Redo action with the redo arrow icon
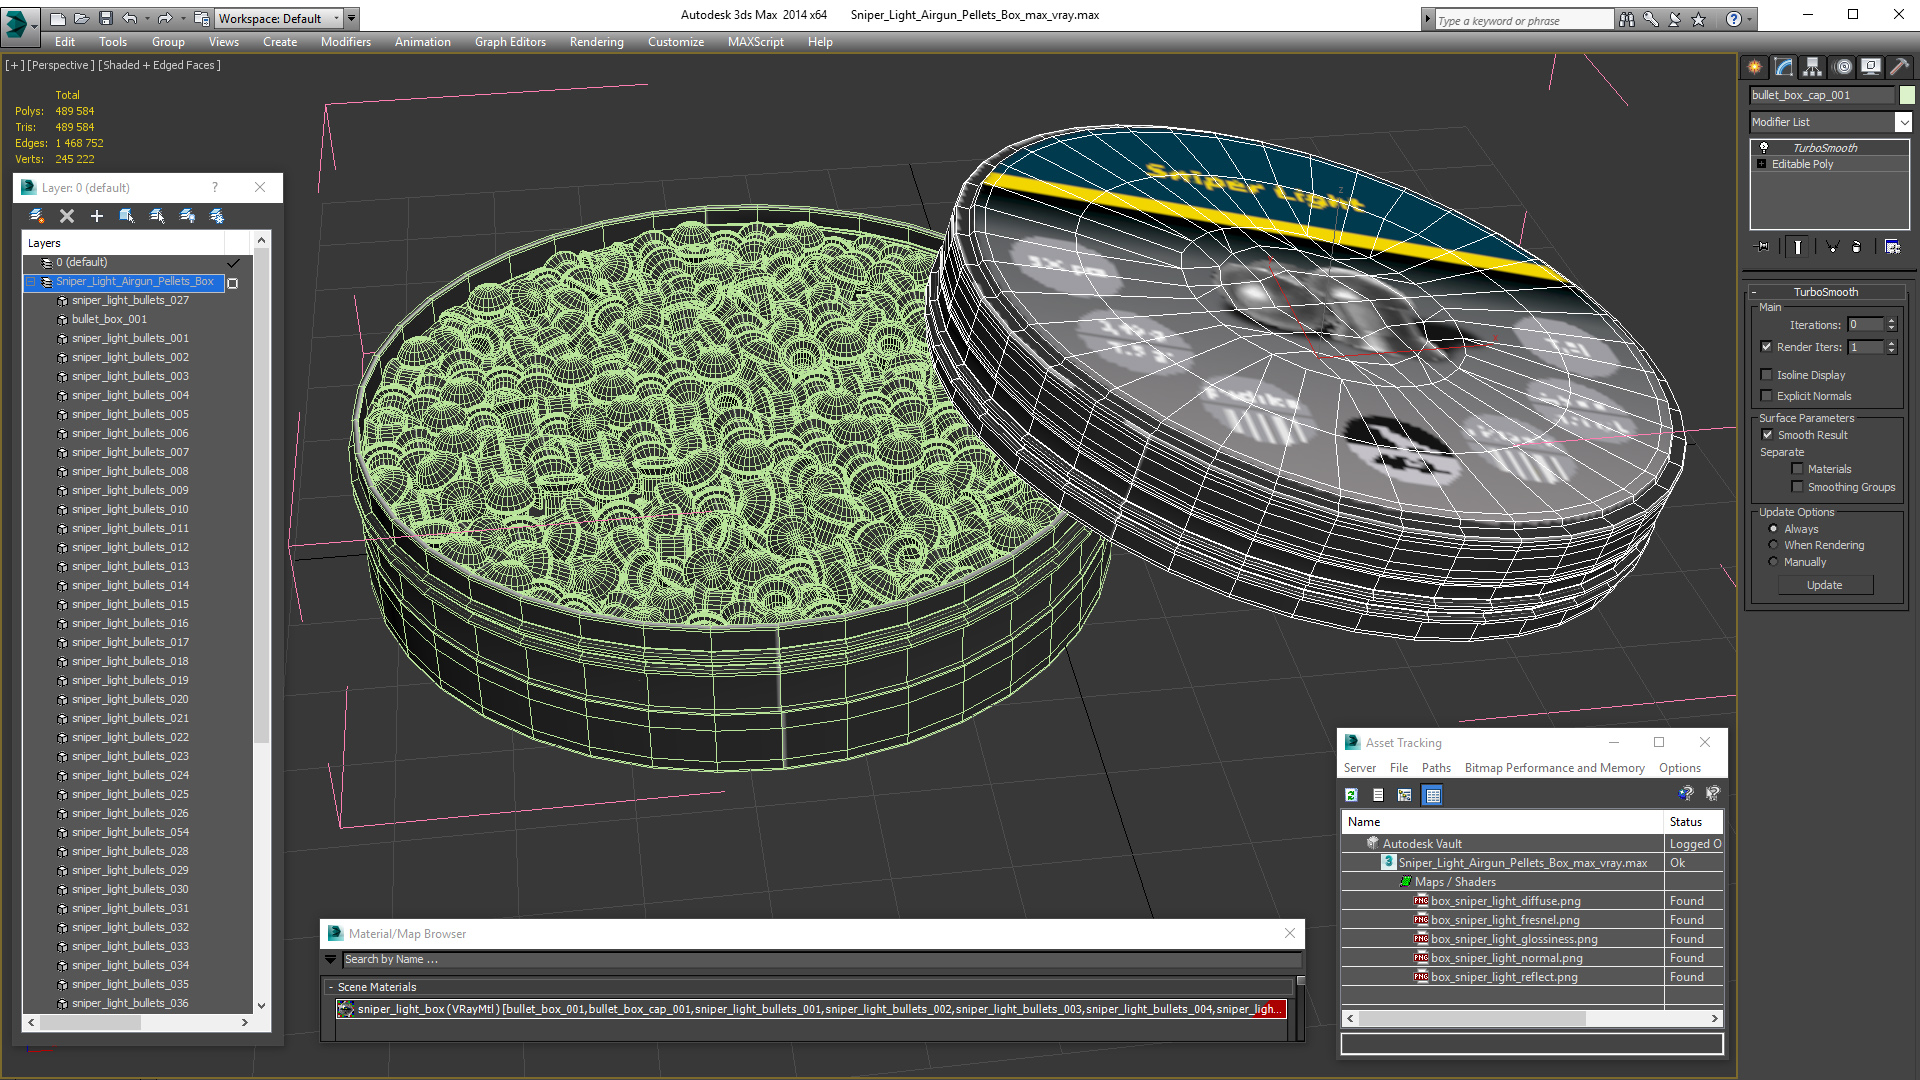 (x=165, y=18)
